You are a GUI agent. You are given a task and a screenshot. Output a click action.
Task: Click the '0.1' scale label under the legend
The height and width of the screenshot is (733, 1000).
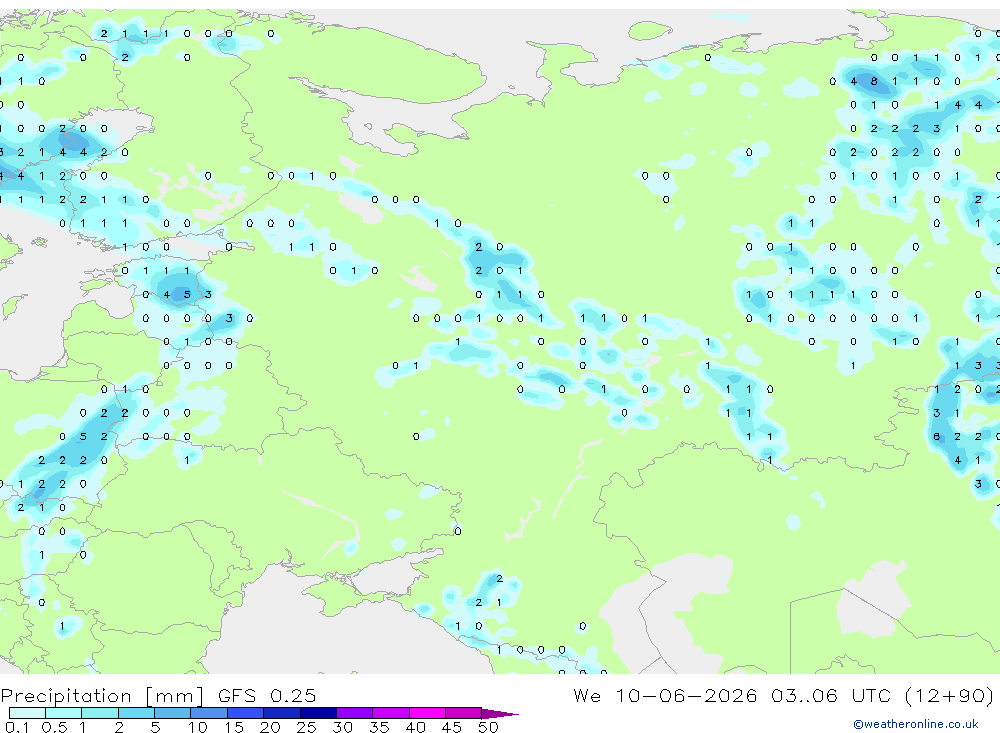click(17, 727)
